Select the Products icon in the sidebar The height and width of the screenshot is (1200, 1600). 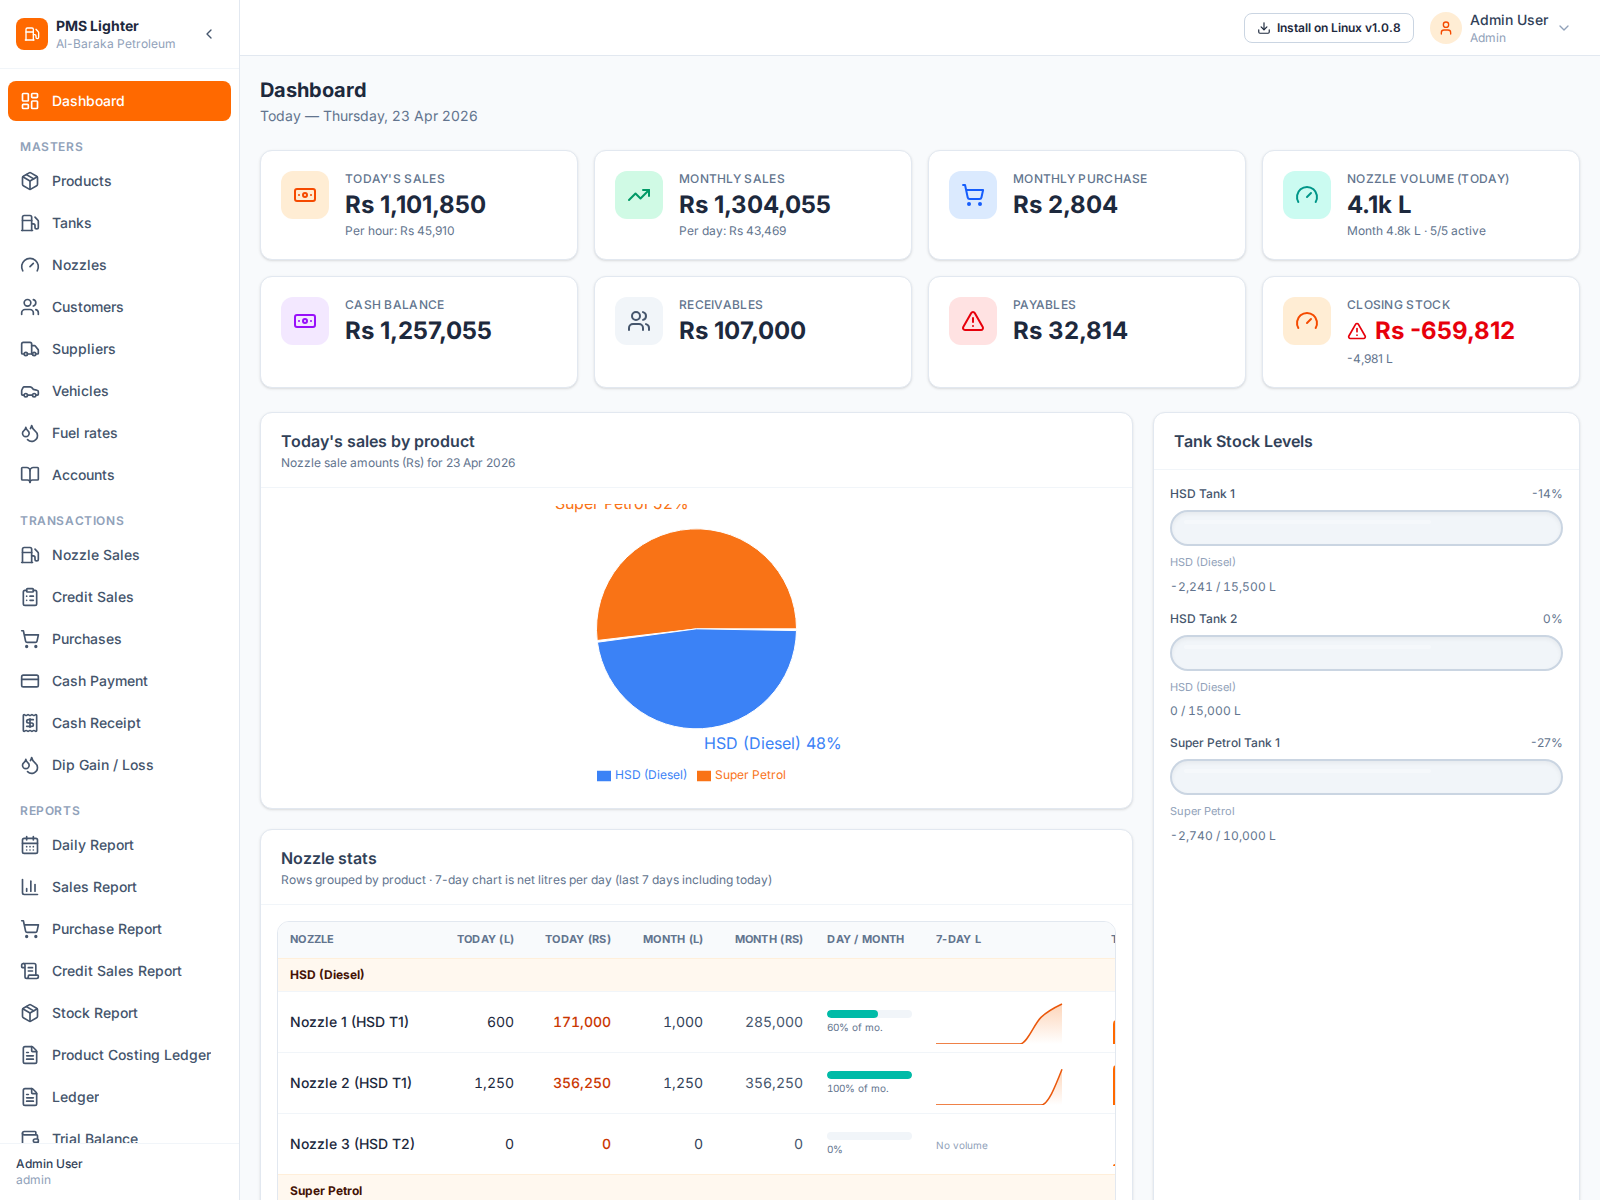pyautogui.click(x=31, y=181)
